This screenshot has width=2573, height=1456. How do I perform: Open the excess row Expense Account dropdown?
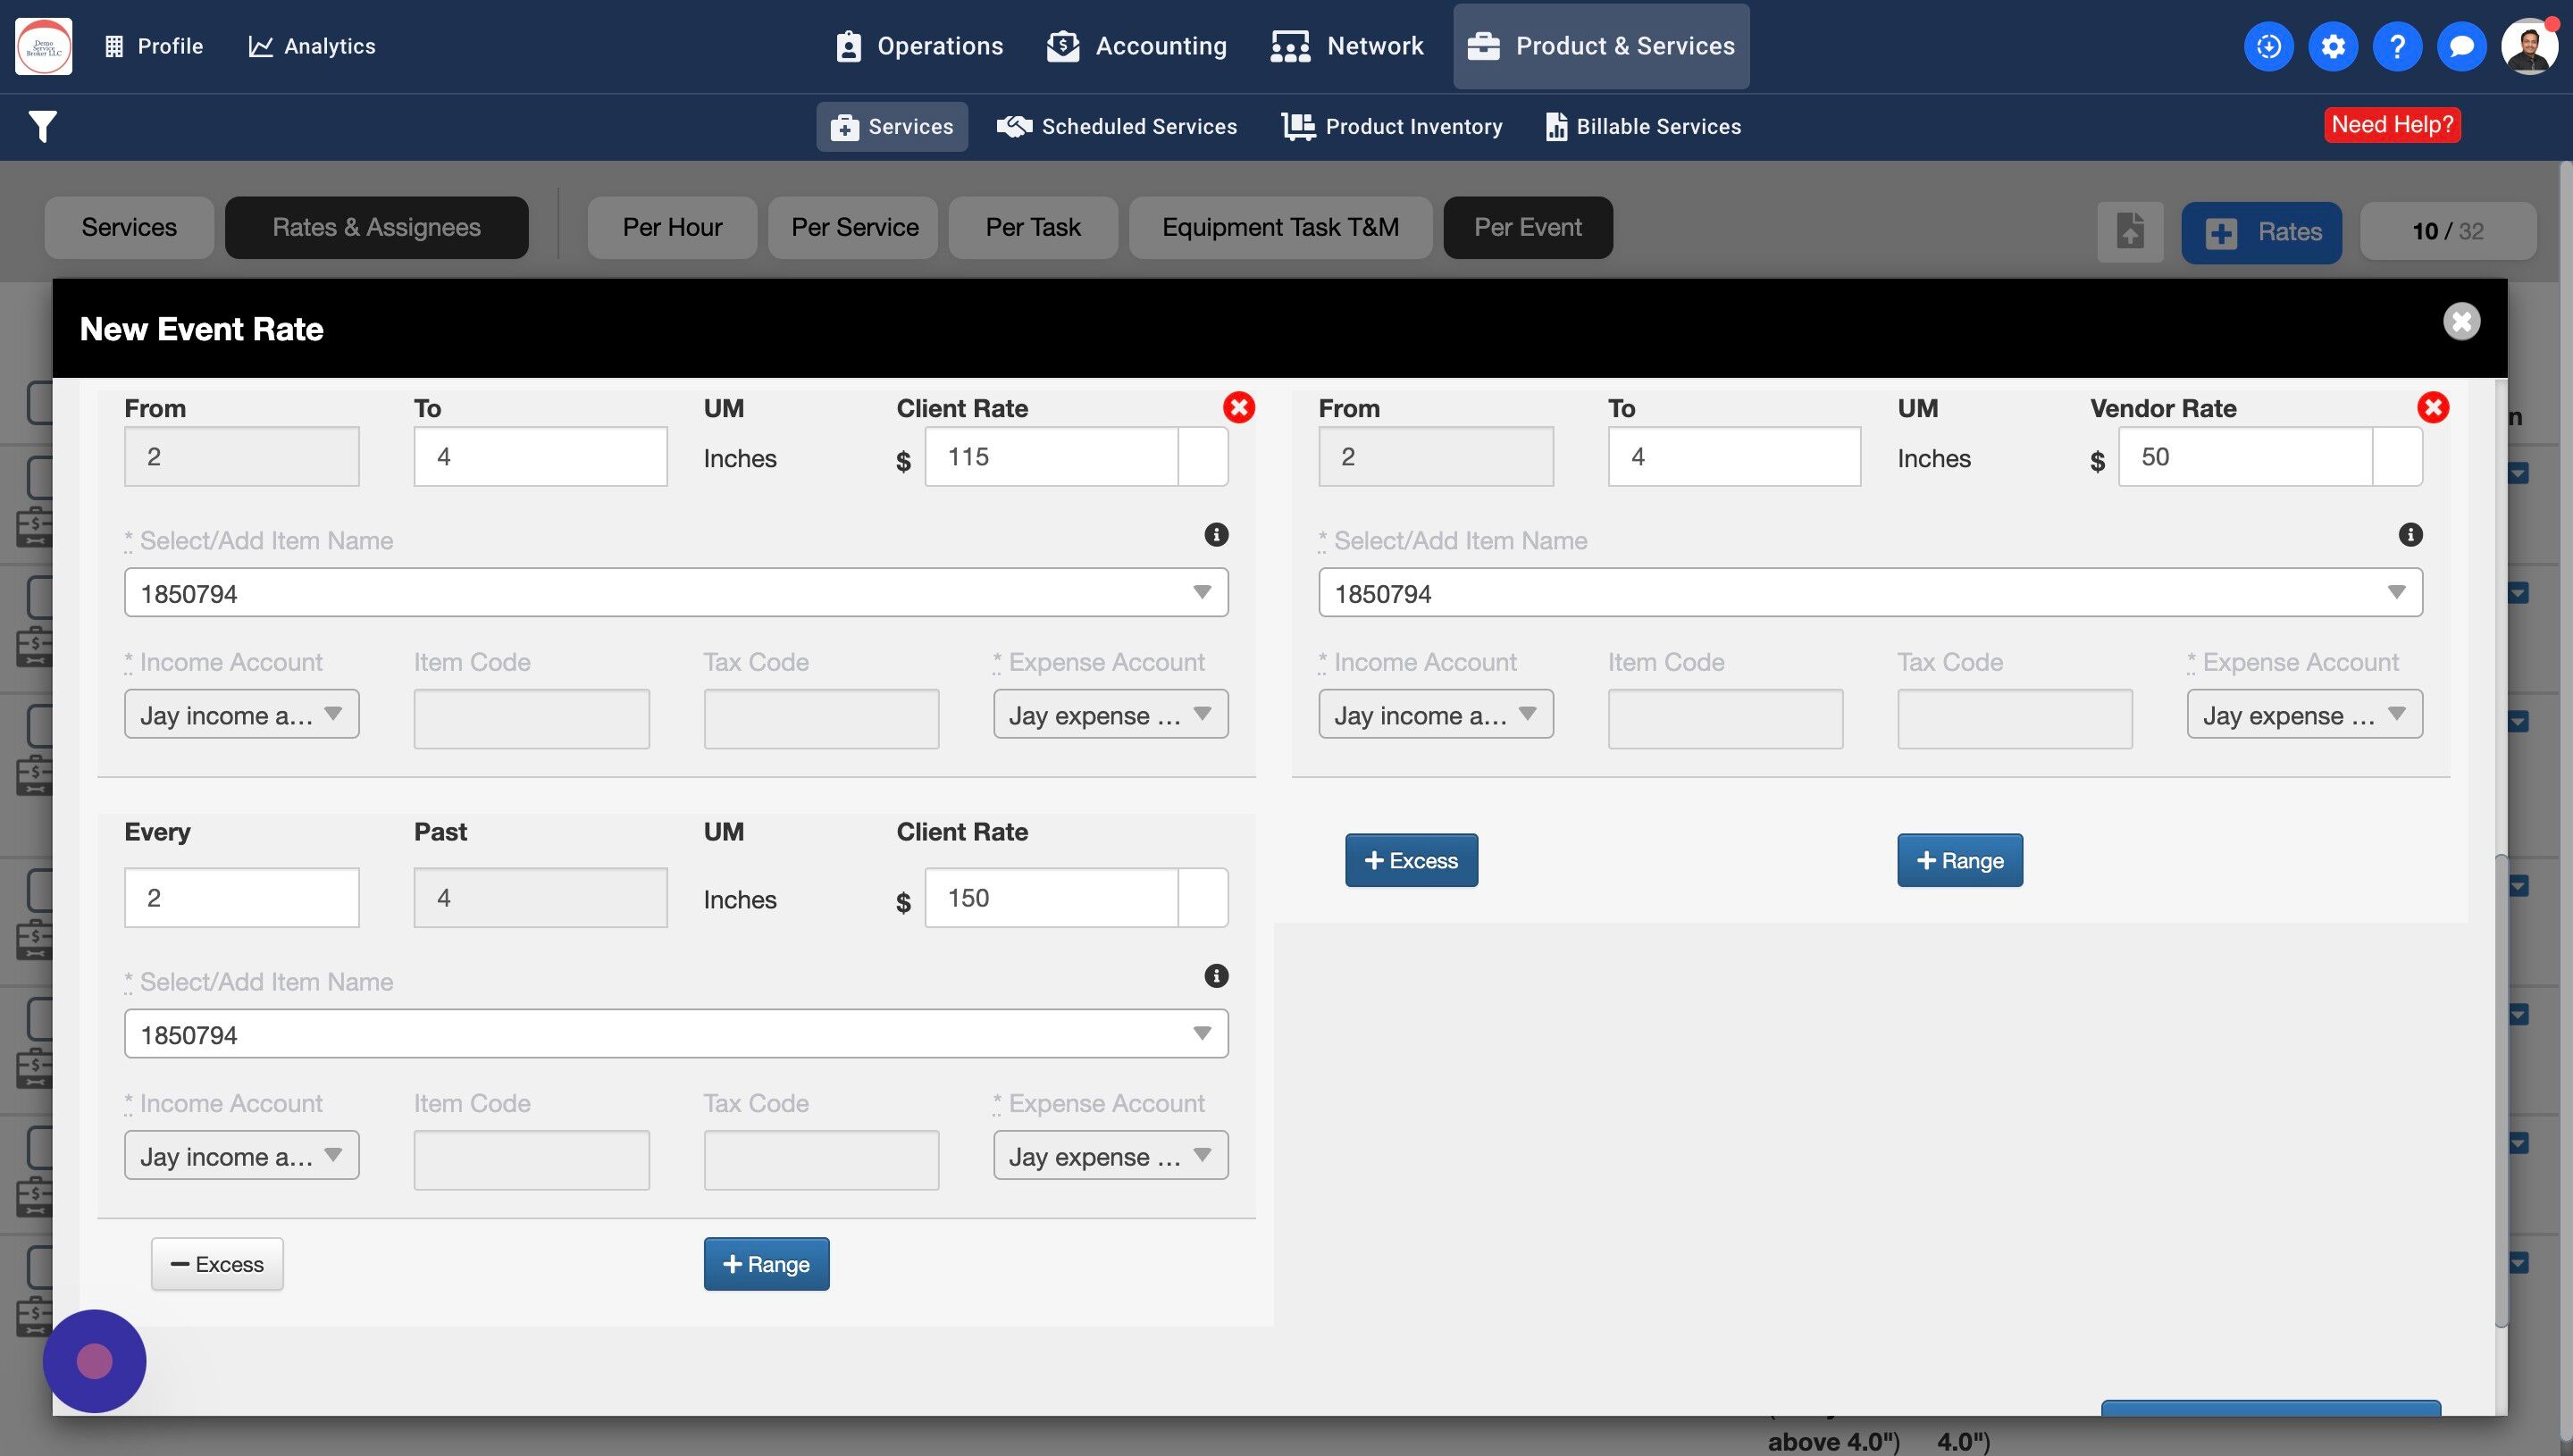click(1109, 1156)
